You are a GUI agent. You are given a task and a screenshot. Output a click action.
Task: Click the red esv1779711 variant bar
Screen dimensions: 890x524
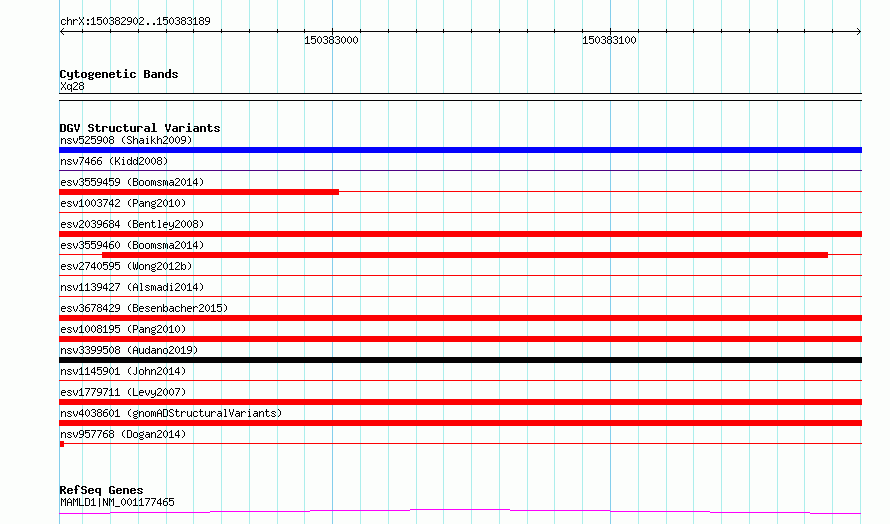(460, 402)
